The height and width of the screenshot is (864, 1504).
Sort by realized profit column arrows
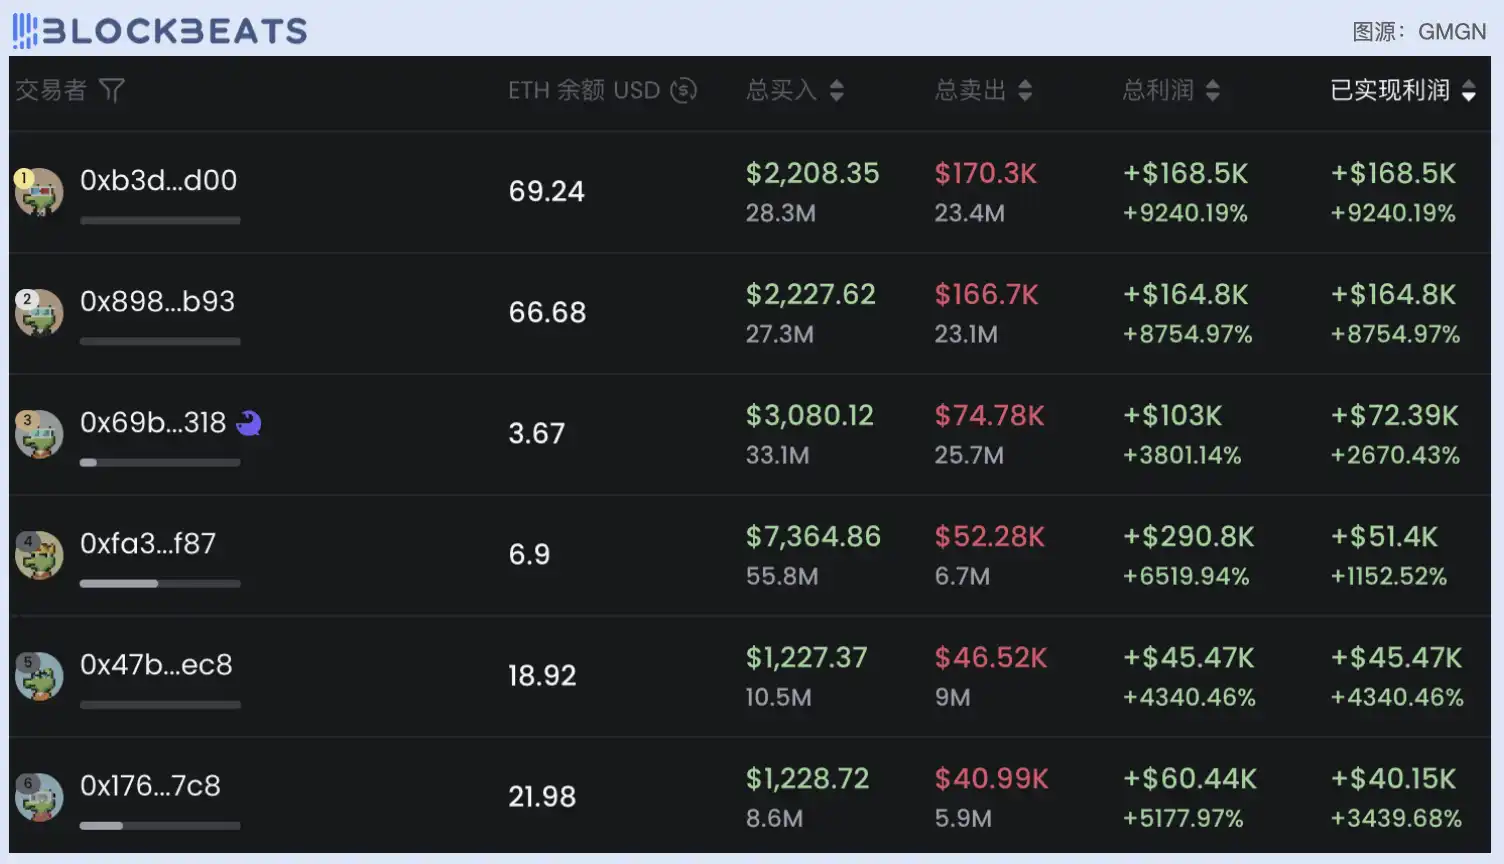1468,92
